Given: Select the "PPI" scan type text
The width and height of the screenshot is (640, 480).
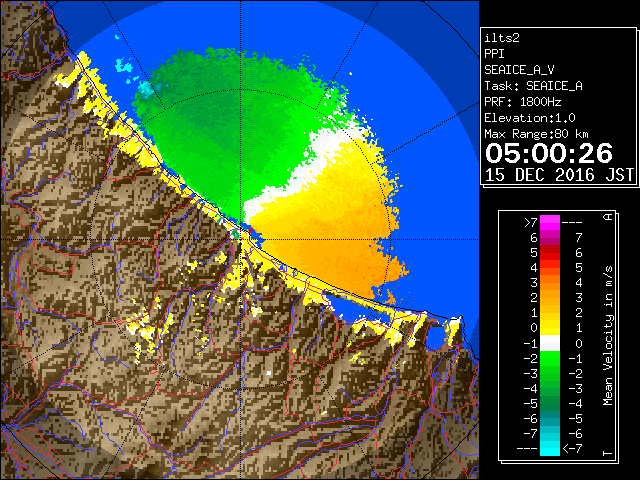Looking at the screenshot, I should (x=494, y=54).
